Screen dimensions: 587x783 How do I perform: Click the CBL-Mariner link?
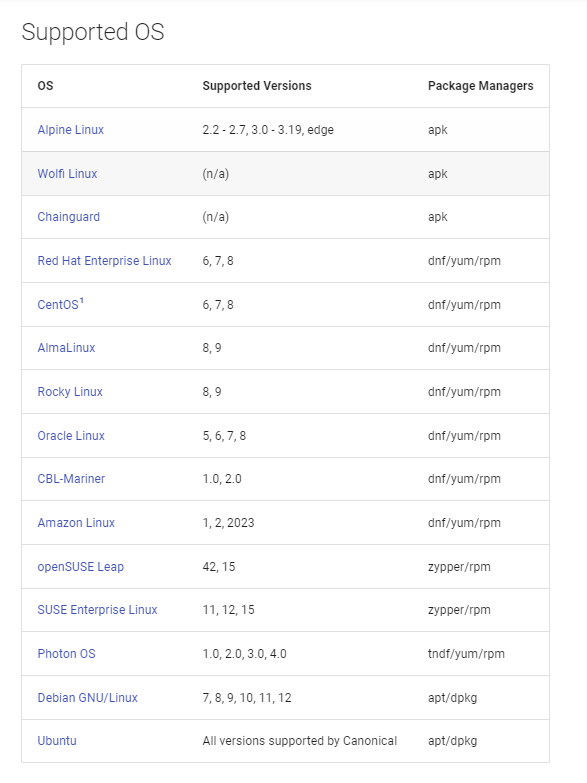[x=71, y=479]
